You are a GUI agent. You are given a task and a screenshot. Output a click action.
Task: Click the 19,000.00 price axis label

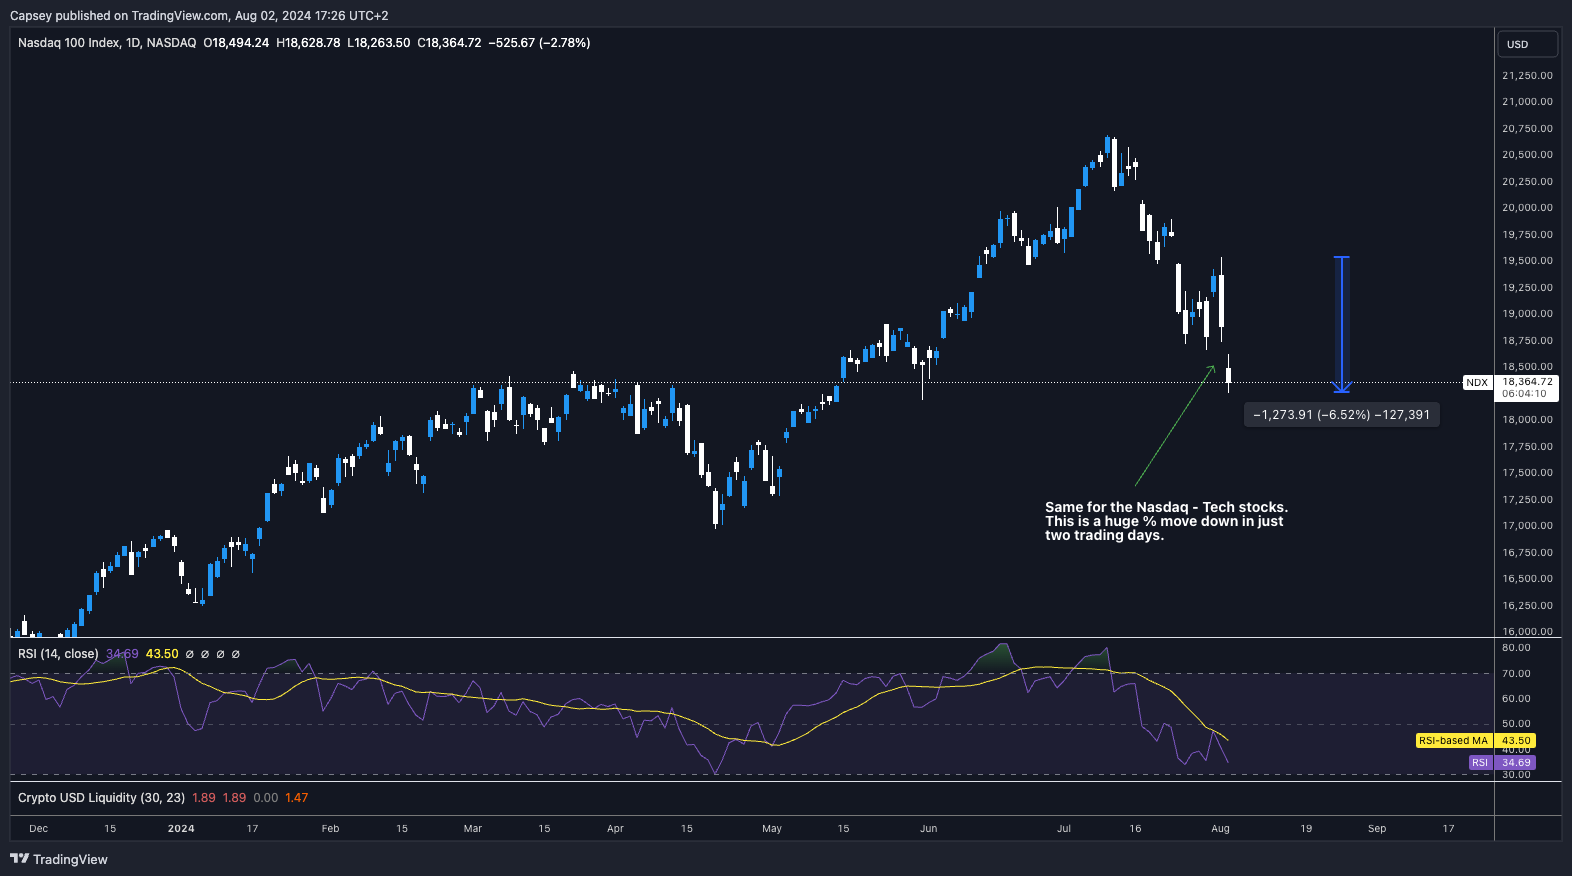1527,314
